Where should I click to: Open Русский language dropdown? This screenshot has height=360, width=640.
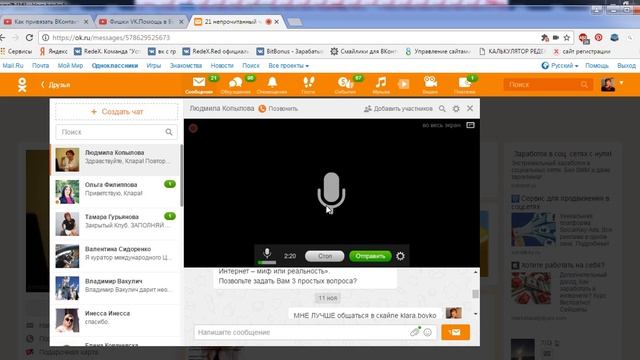(560, 65)
